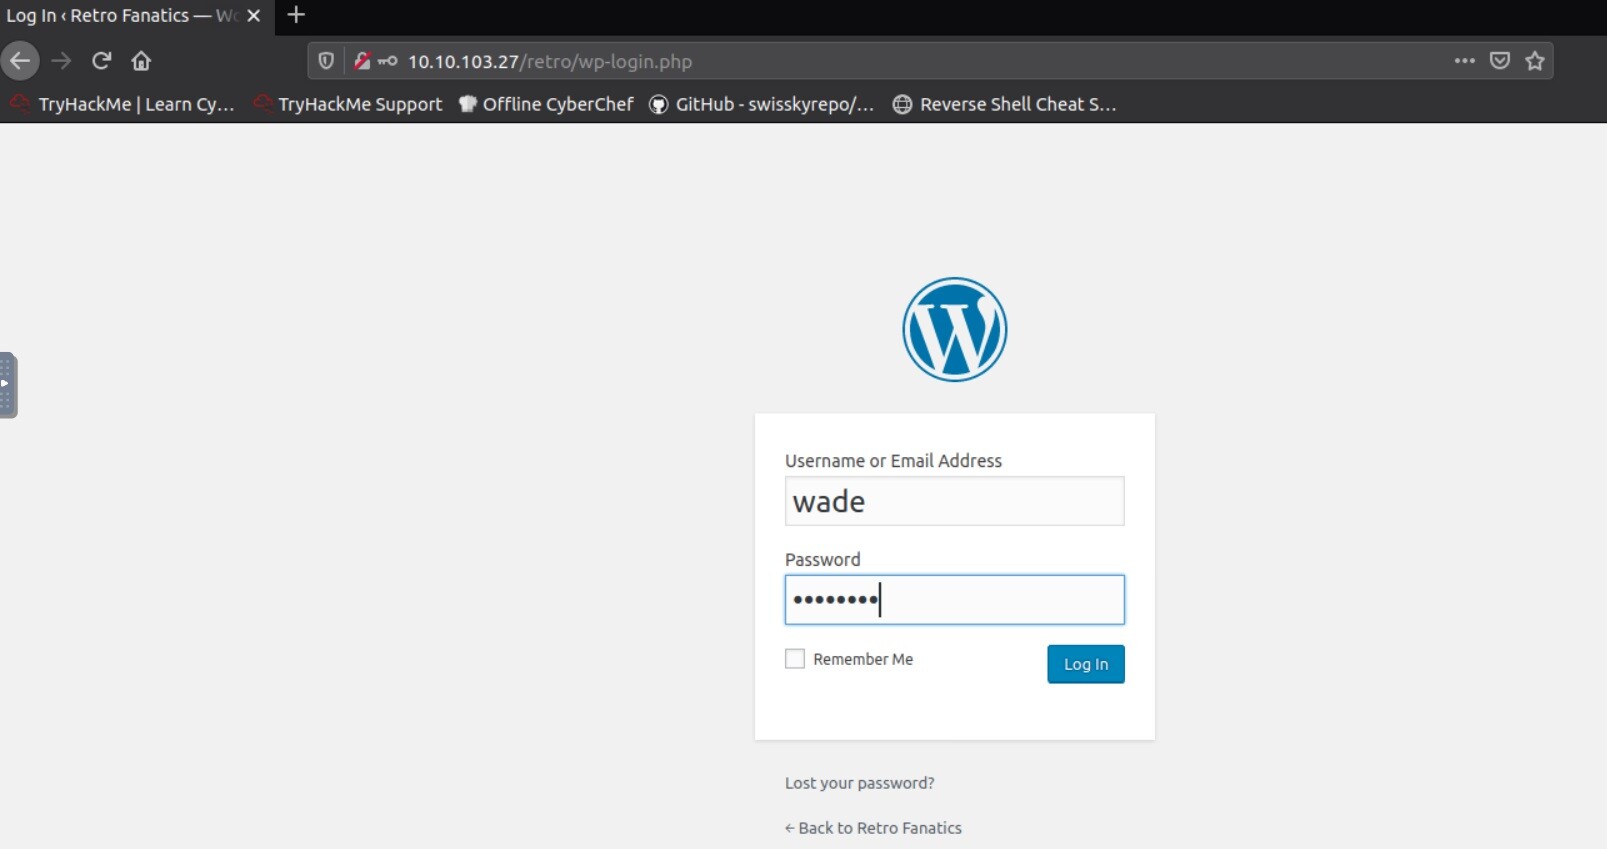Click the insecure connection lock icon
Screen dimensions: 1607x849
pos(362,61)
